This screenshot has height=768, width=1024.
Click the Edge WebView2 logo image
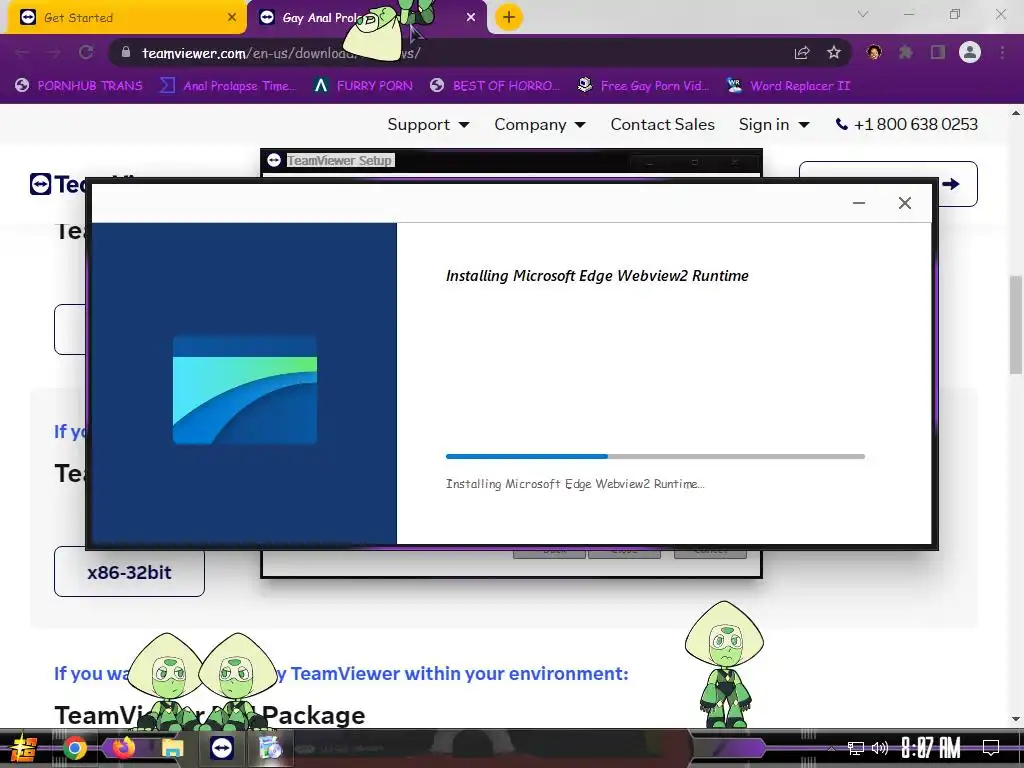245,390
